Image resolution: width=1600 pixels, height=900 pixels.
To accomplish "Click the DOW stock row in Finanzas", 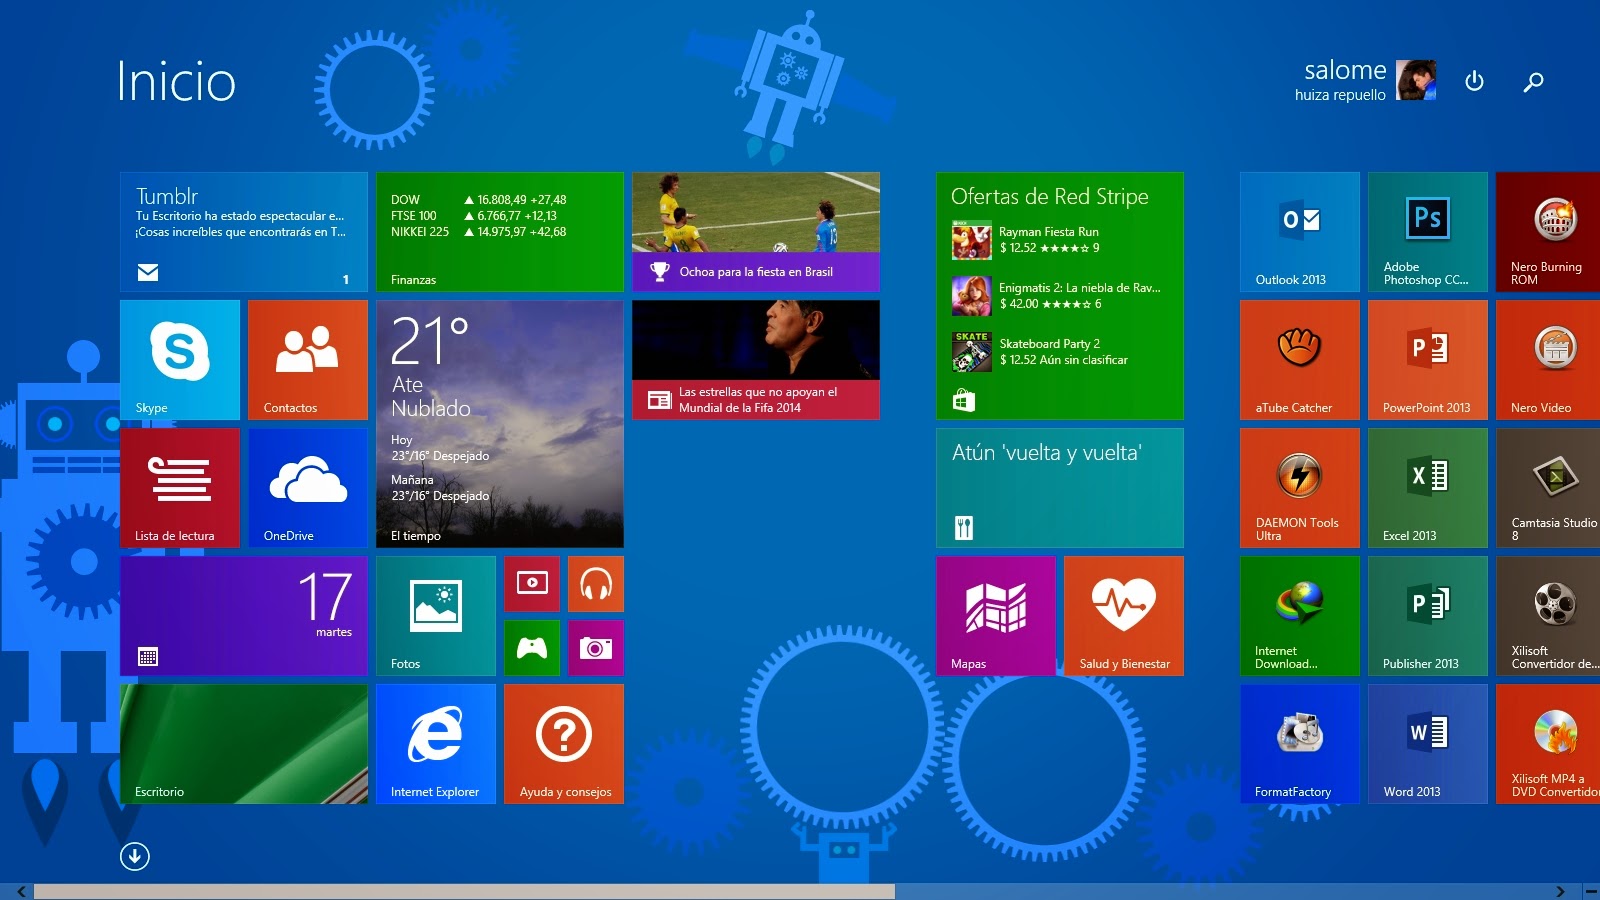I will (479, 200).
